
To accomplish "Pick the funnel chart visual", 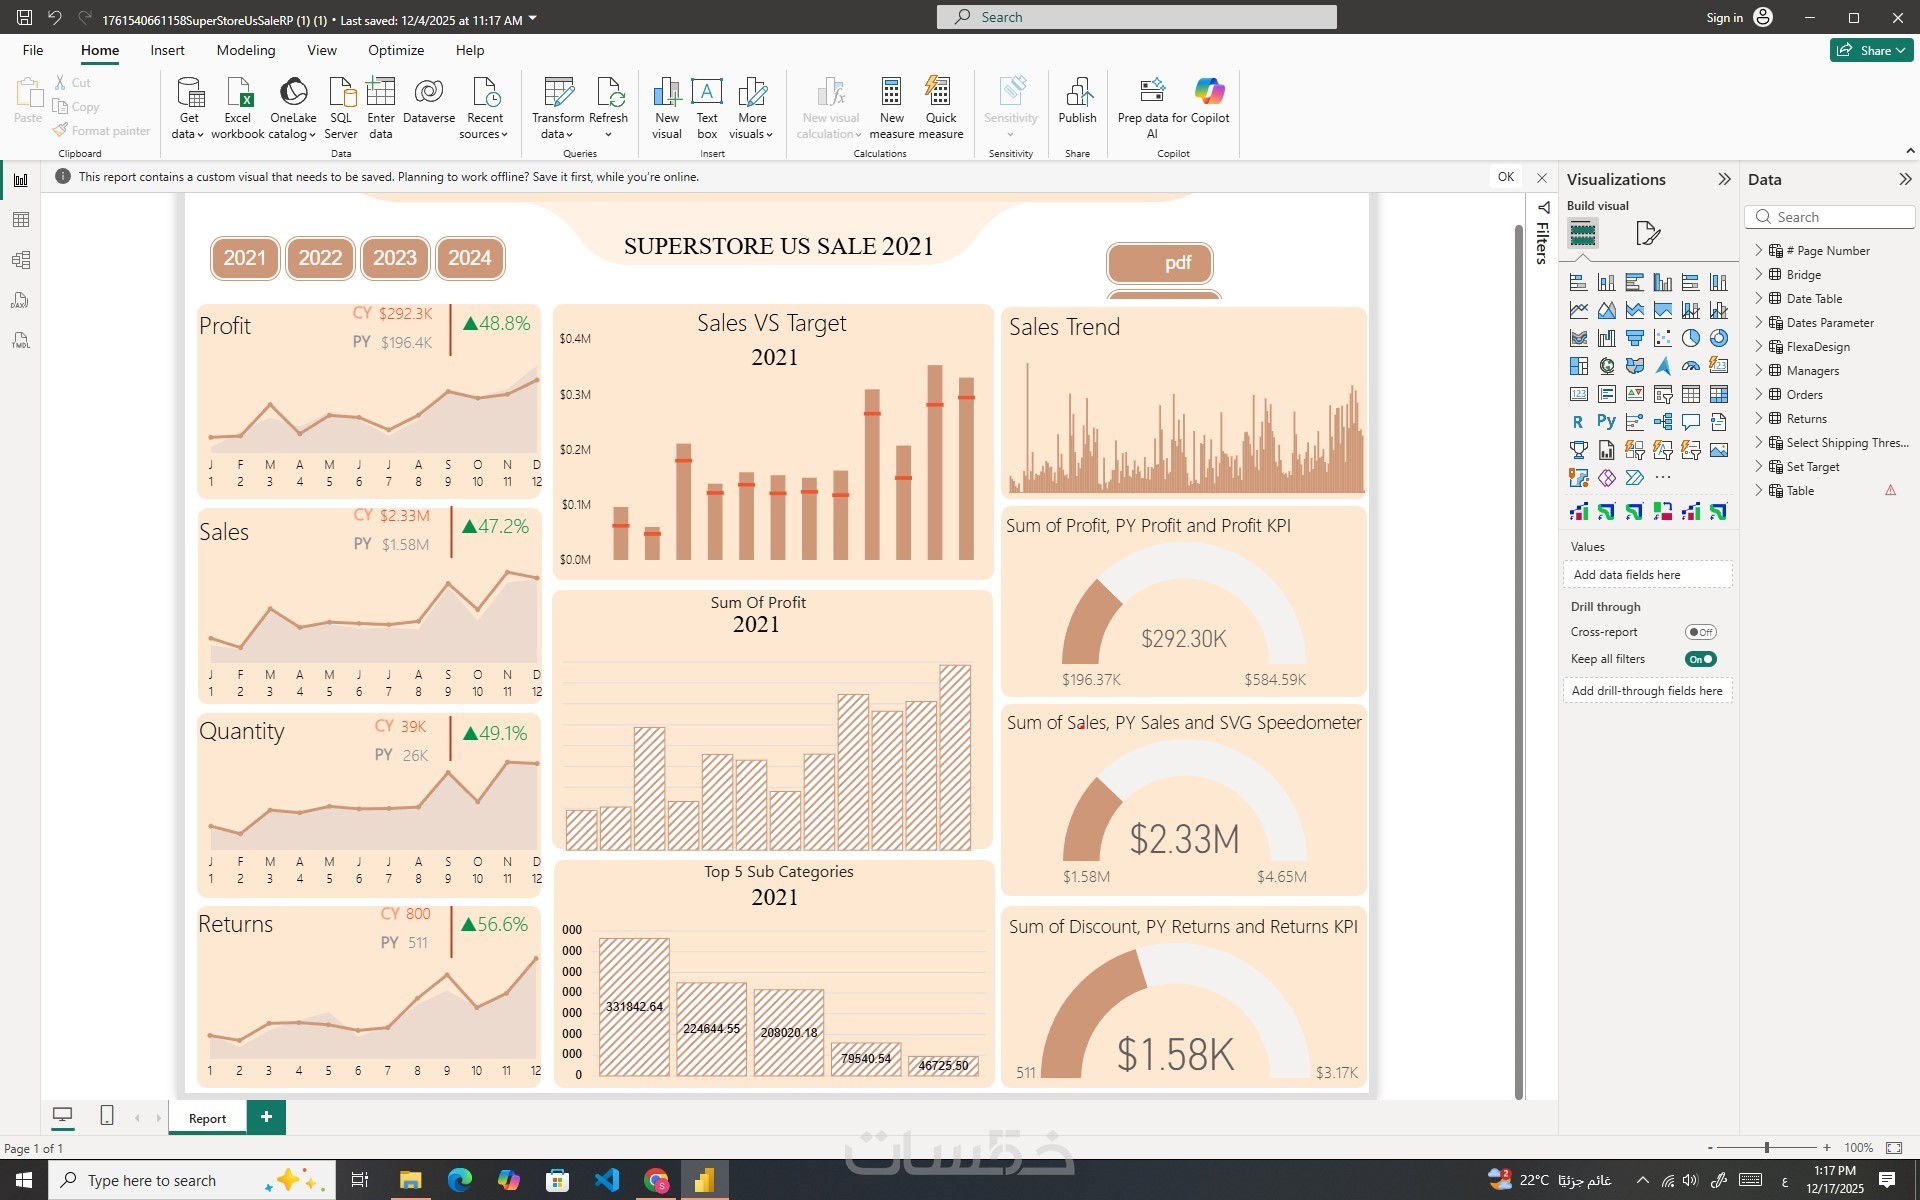I will point(1634,338).
